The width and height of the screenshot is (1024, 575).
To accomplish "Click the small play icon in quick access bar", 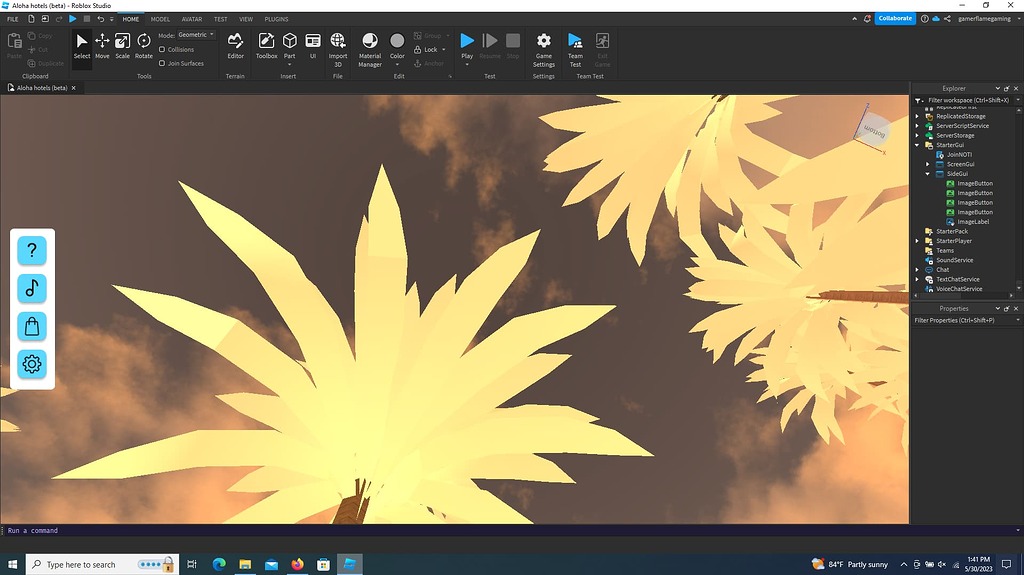I will tap(72, 19).
